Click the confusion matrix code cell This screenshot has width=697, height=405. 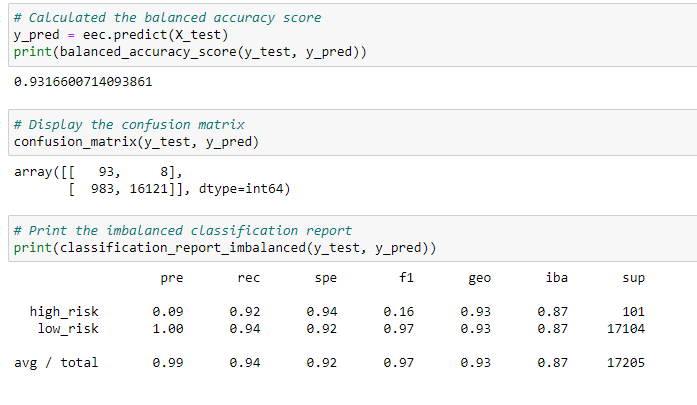353,132
